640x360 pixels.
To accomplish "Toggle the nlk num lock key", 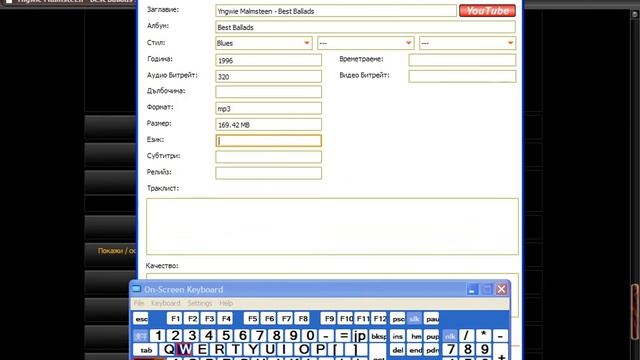I will tap(450, 336).
